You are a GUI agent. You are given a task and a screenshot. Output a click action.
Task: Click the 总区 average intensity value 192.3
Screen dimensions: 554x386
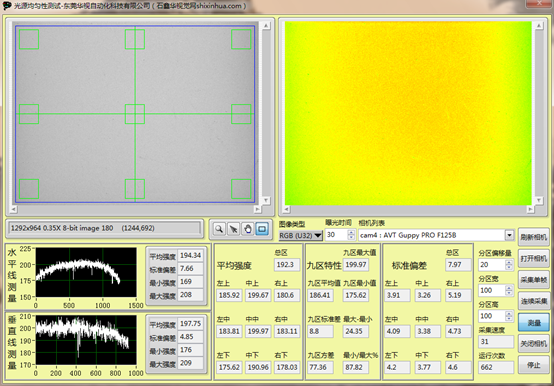pos(287,265)
